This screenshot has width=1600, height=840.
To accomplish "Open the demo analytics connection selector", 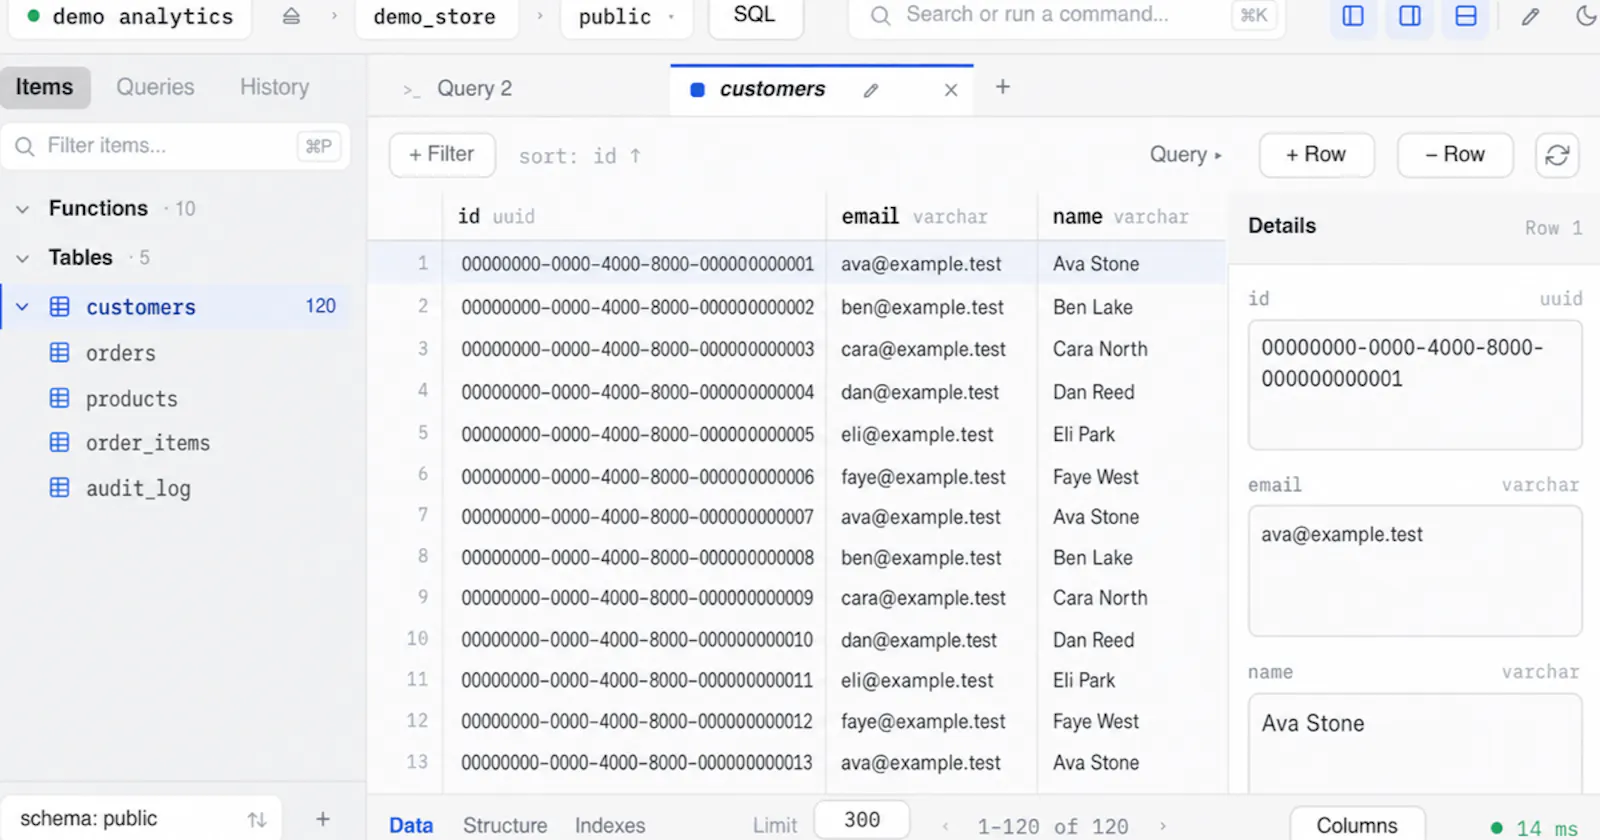I will point(132,17).
